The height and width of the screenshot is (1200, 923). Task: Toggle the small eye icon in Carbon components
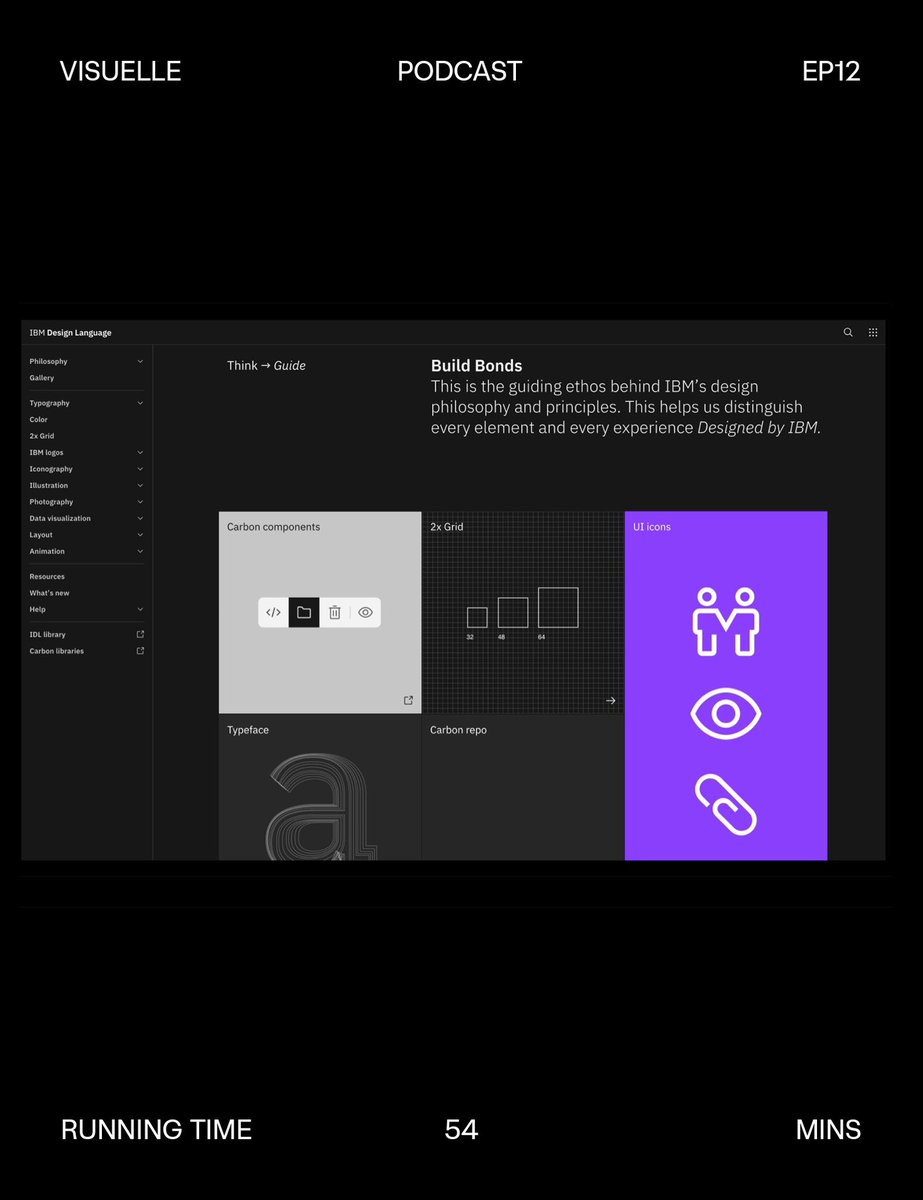365,612
